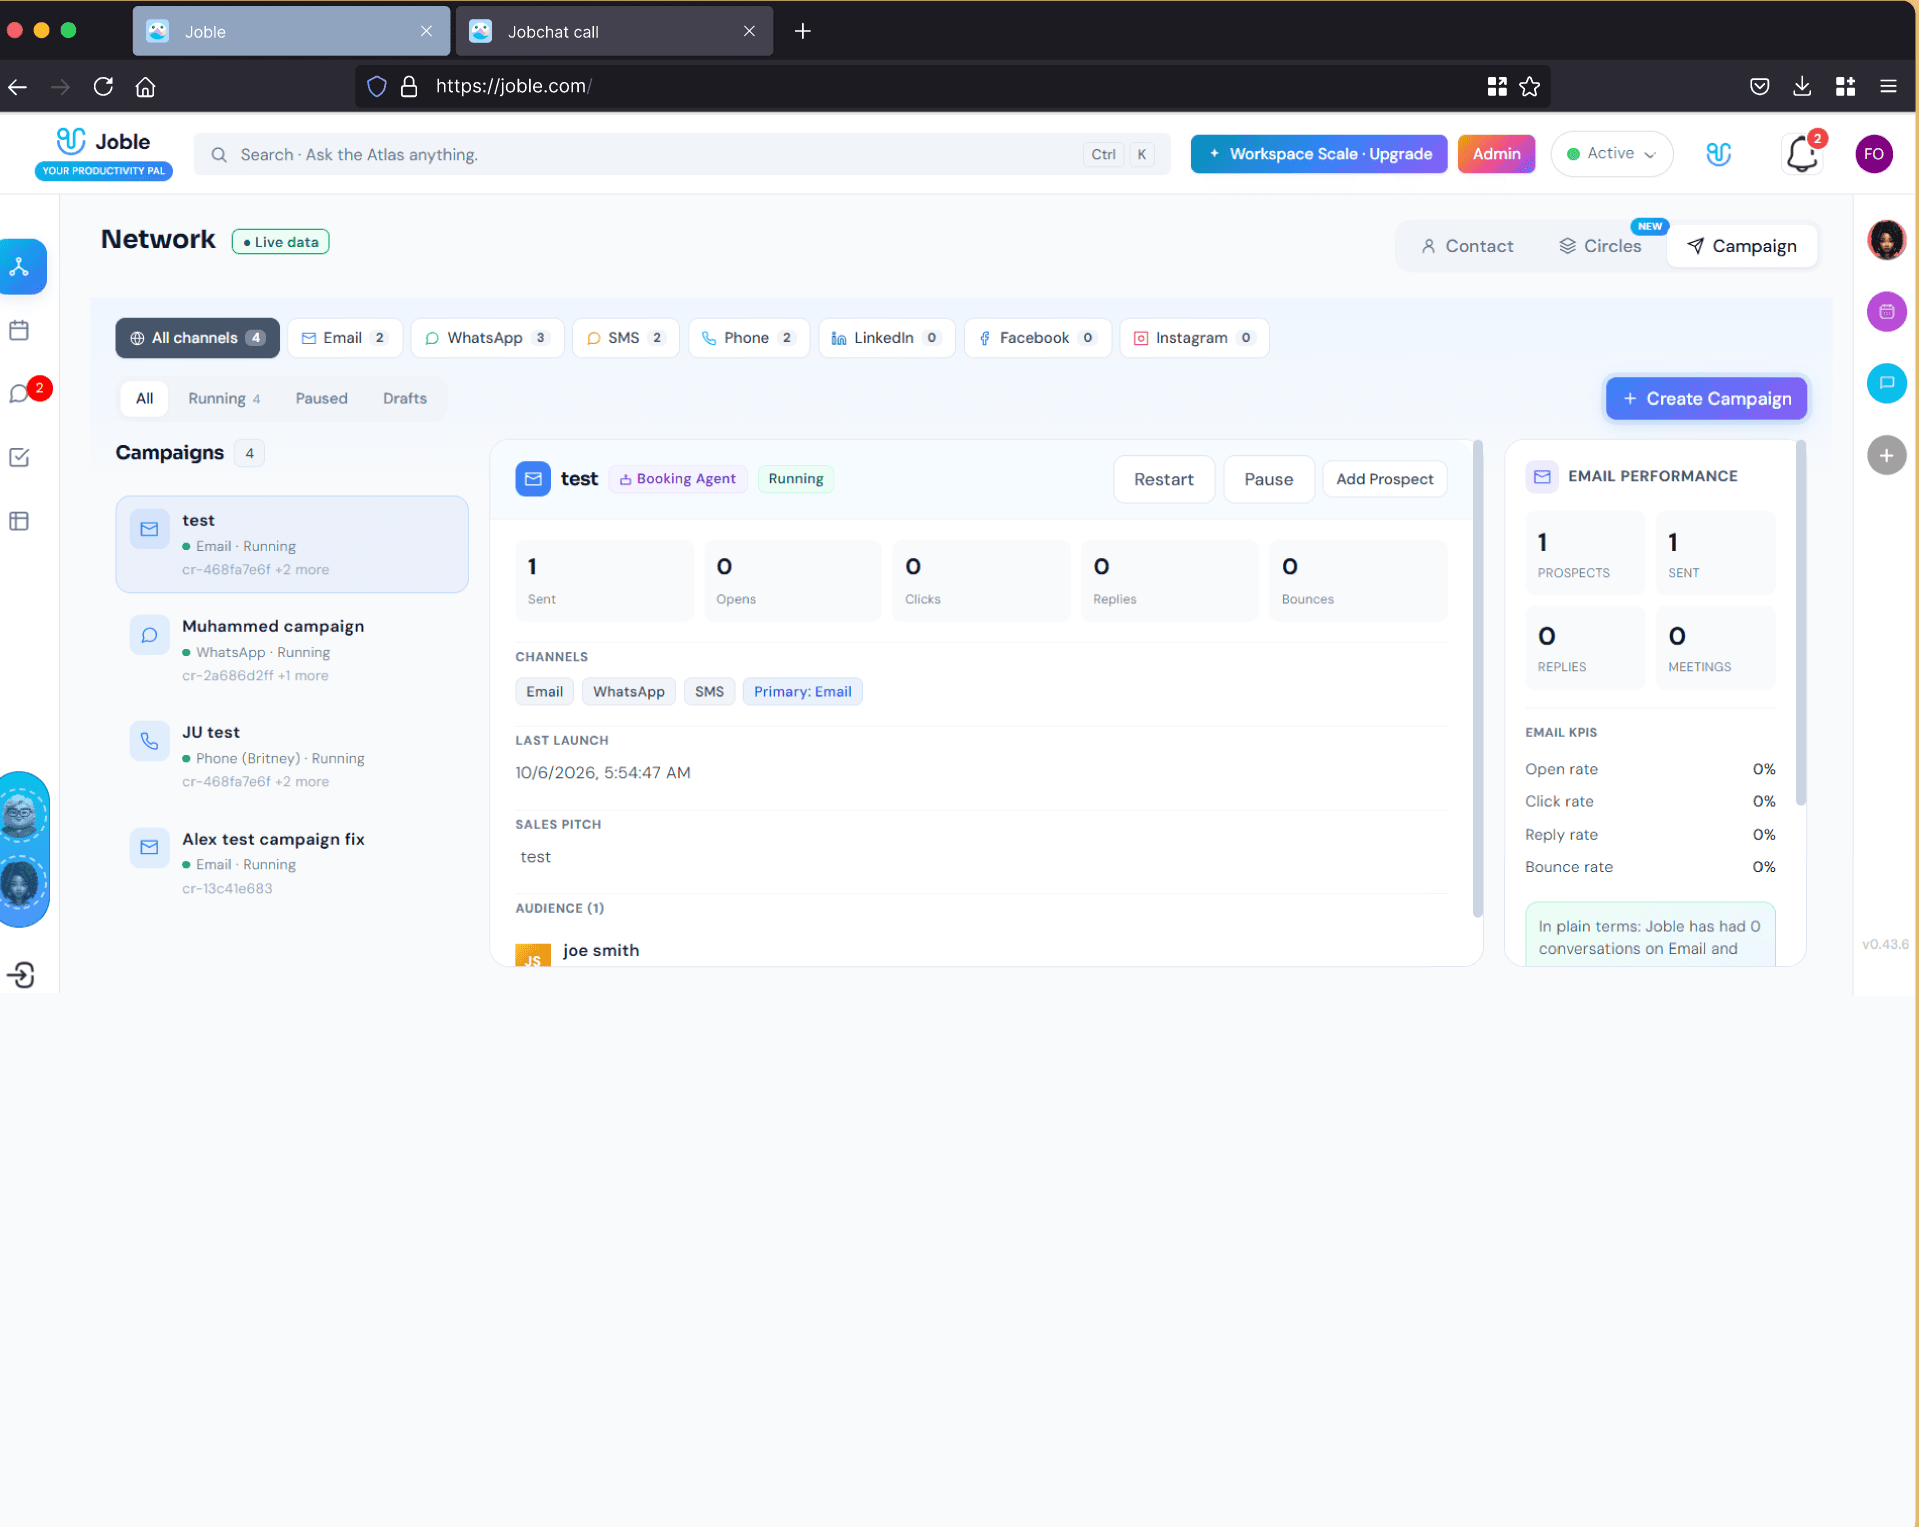Select the Campaign tab

point(1741,246)
